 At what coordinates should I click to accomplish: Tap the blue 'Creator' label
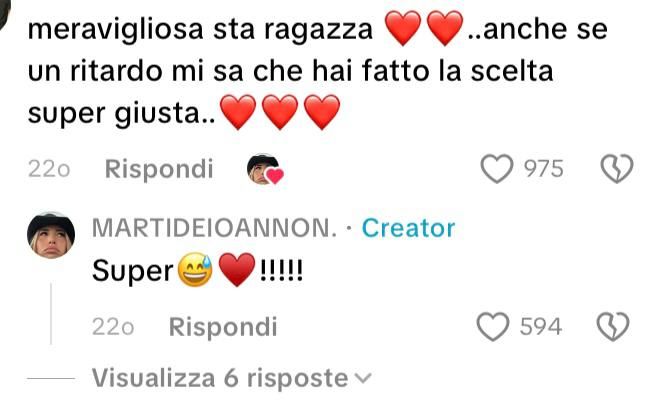[x=408, y=228]
